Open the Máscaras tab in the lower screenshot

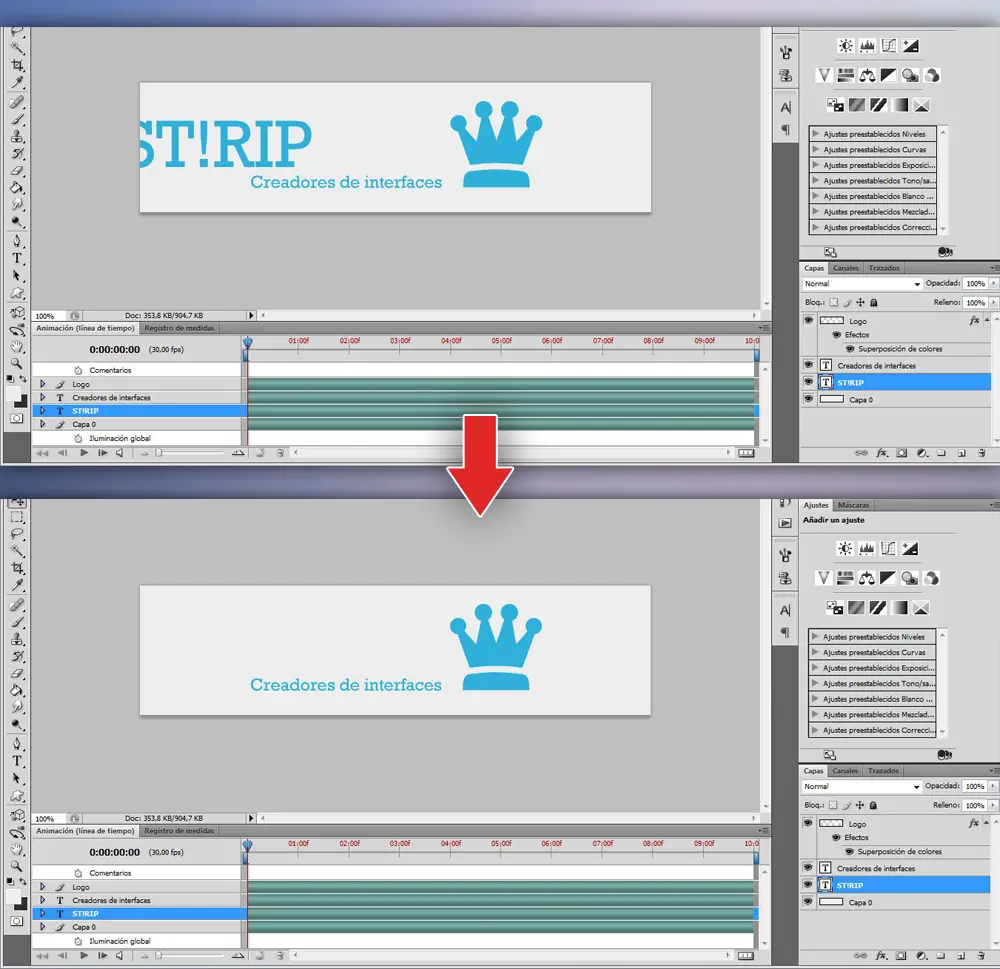[853, 505]
